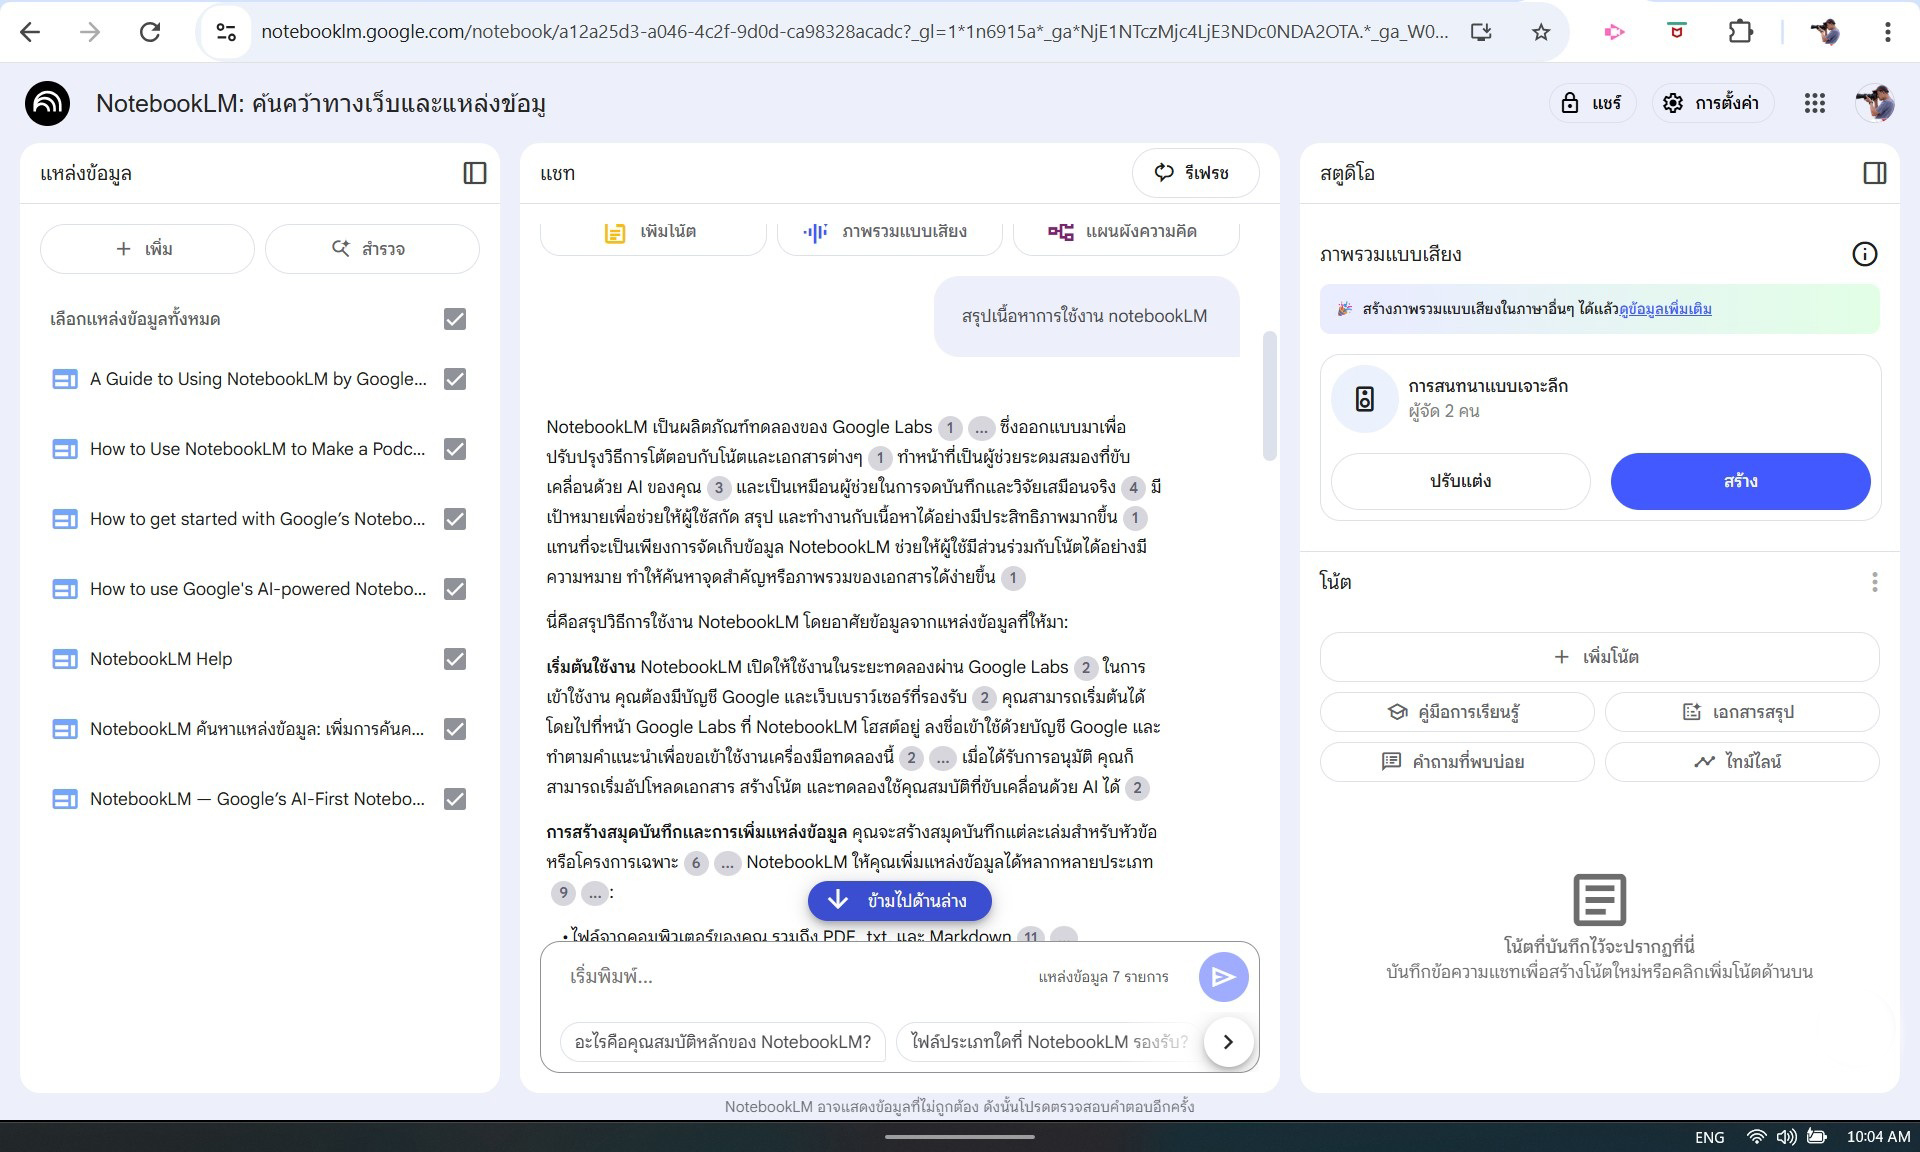Click the notebook title ค้นคว้าทางเว็บและแหล่งข้อมูล

[x=320, y=103]
